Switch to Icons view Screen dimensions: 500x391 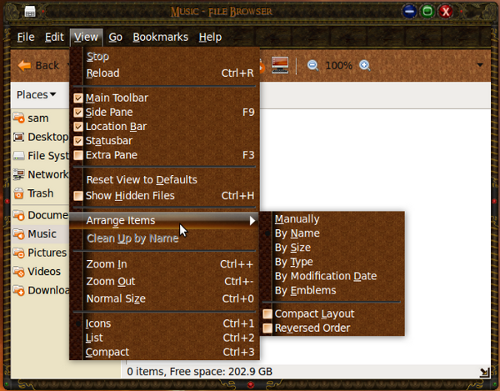(164, 324)
